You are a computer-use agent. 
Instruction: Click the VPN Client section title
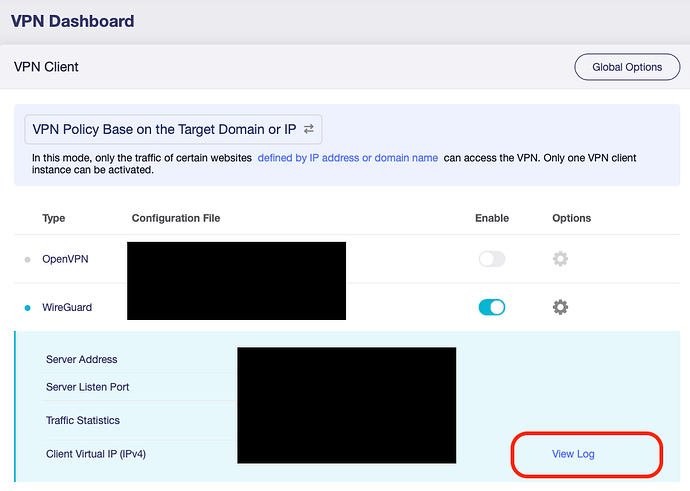point(46,67)
